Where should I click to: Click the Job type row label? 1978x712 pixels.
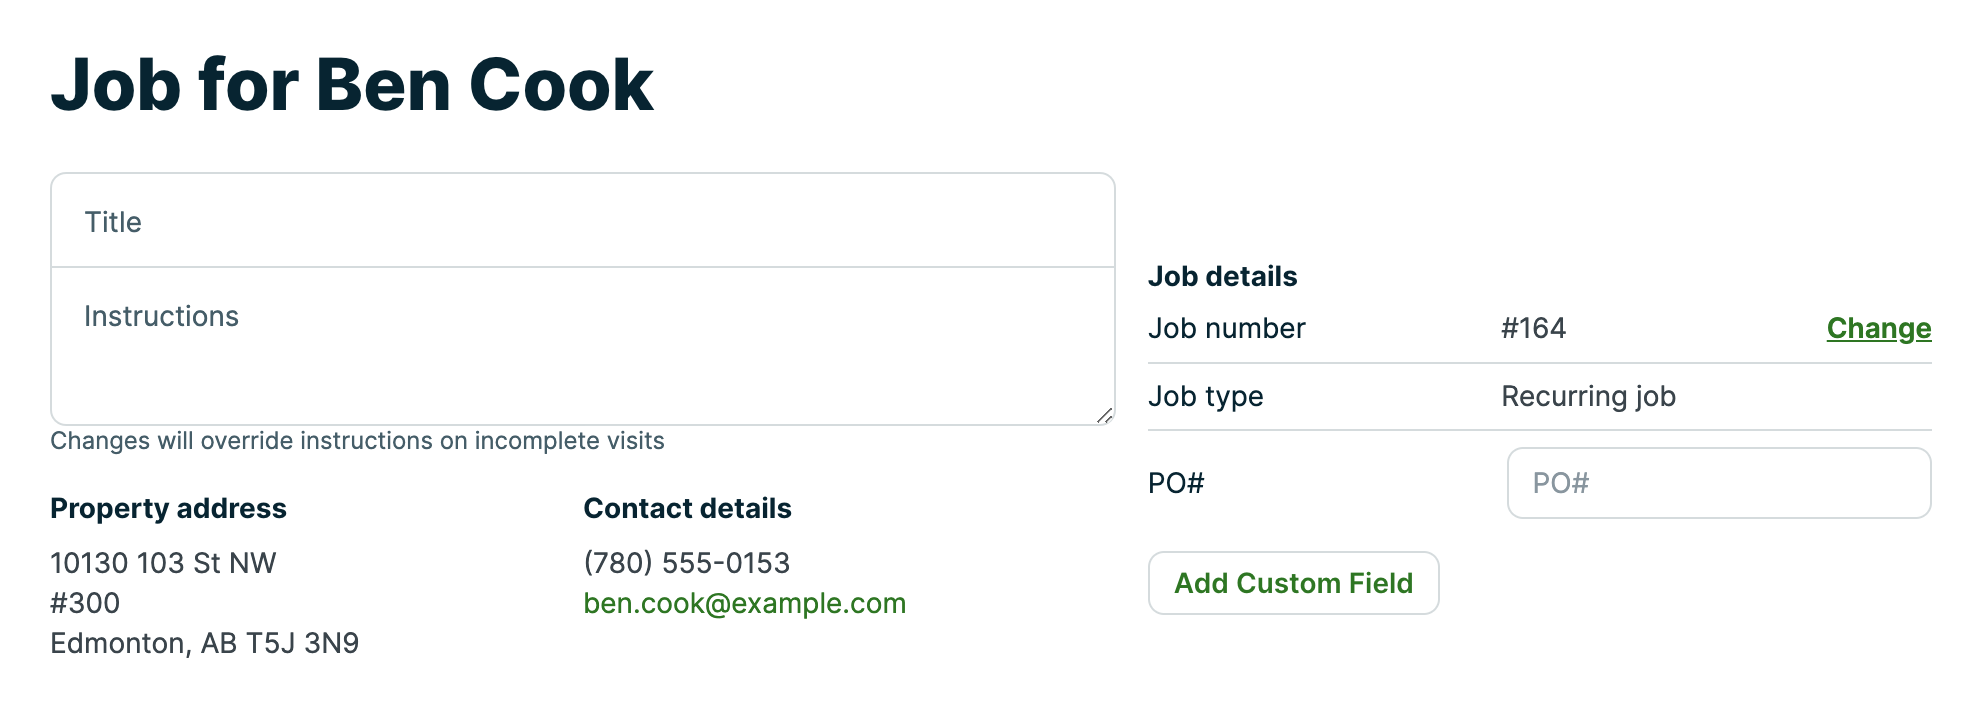(1205, 396)
